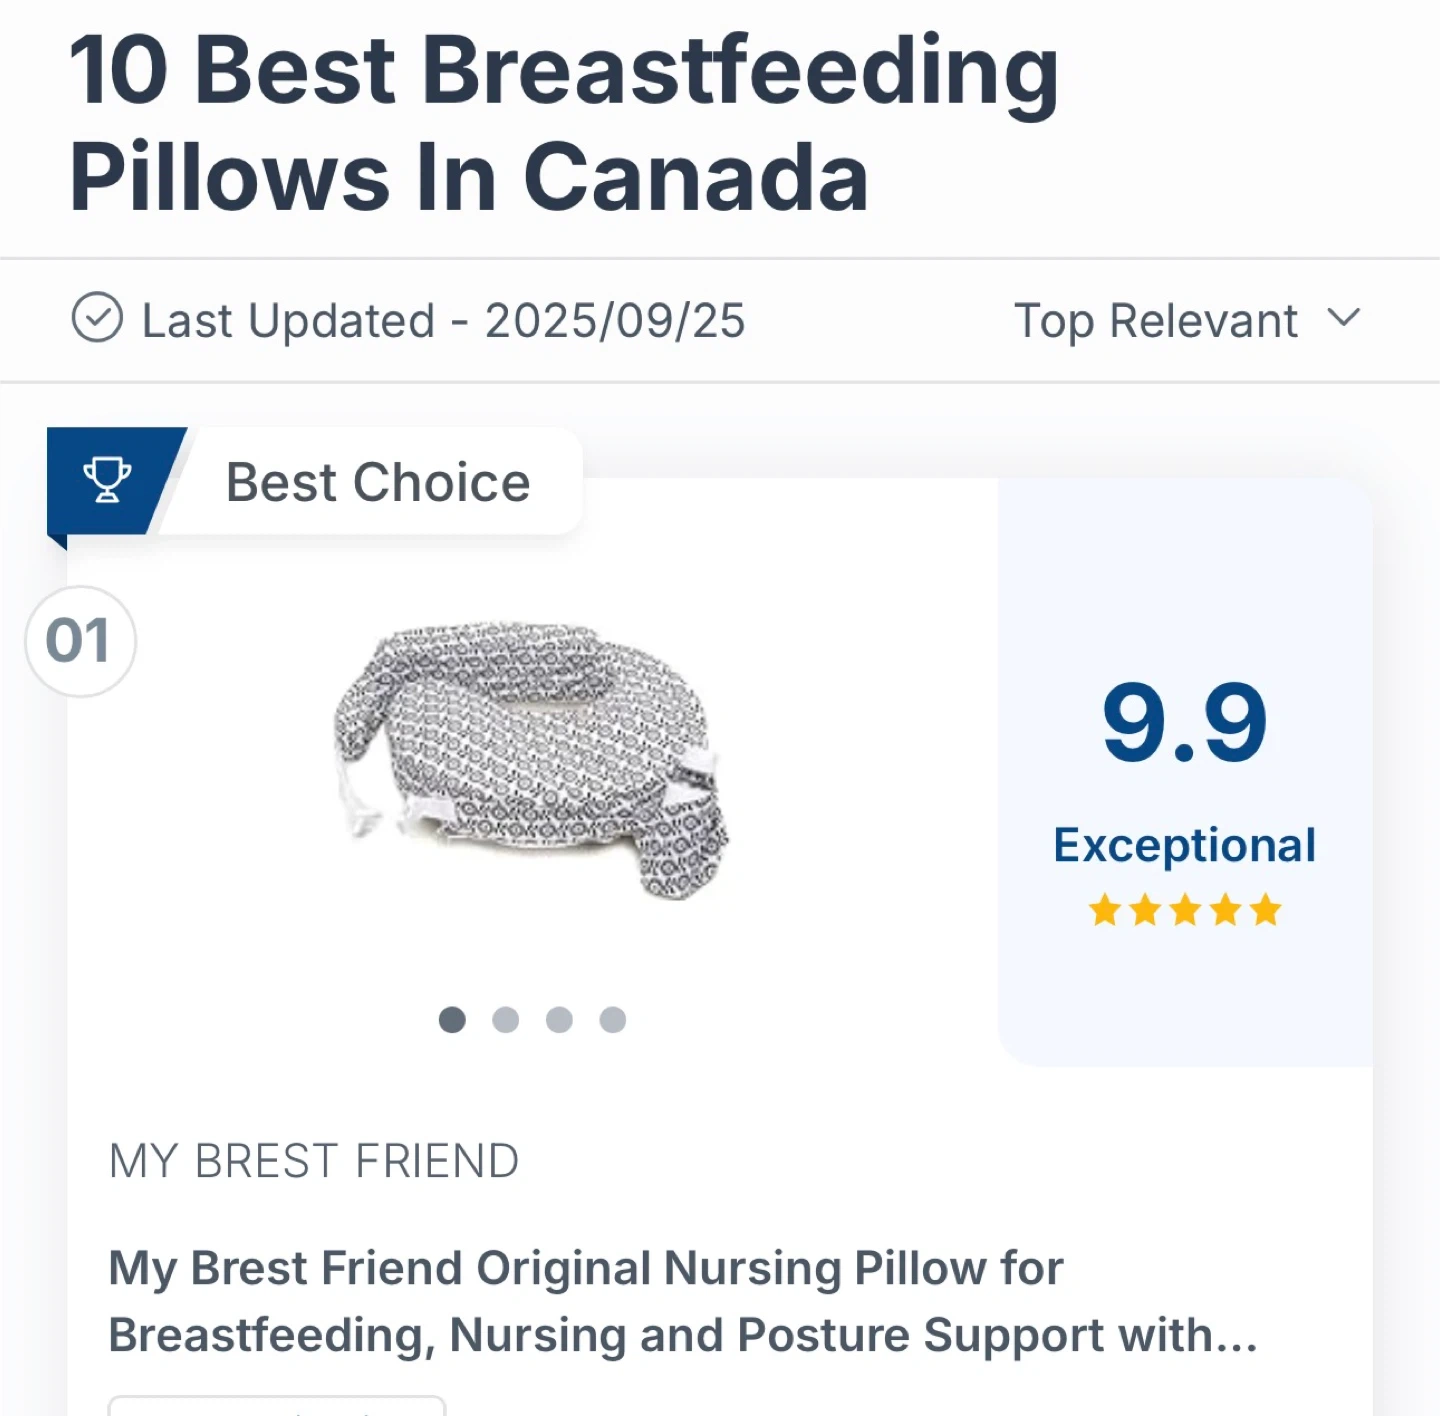Click the 01 rank number badge
The width and height of the screenshot is (1440, 1416).
(x=79, y=641)
